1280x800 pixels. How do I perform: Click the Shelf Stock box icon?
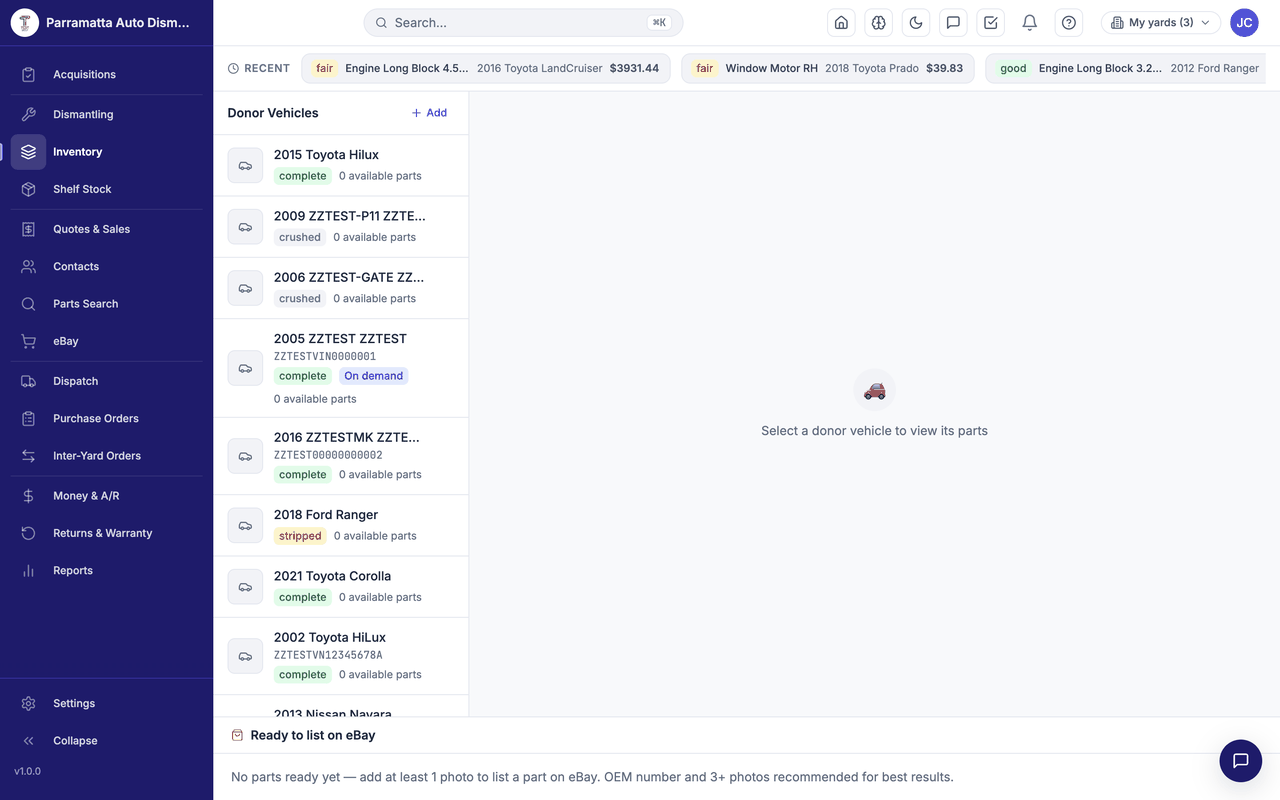coord(28,189)
